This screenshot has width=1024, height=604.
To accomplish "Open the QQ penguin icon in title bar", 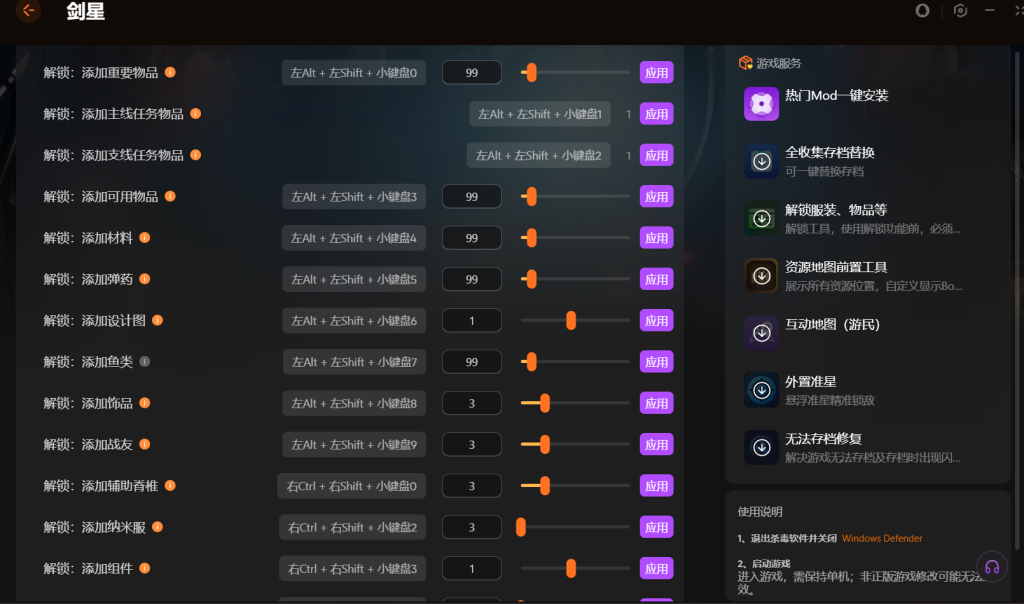I will coord(922,11).
